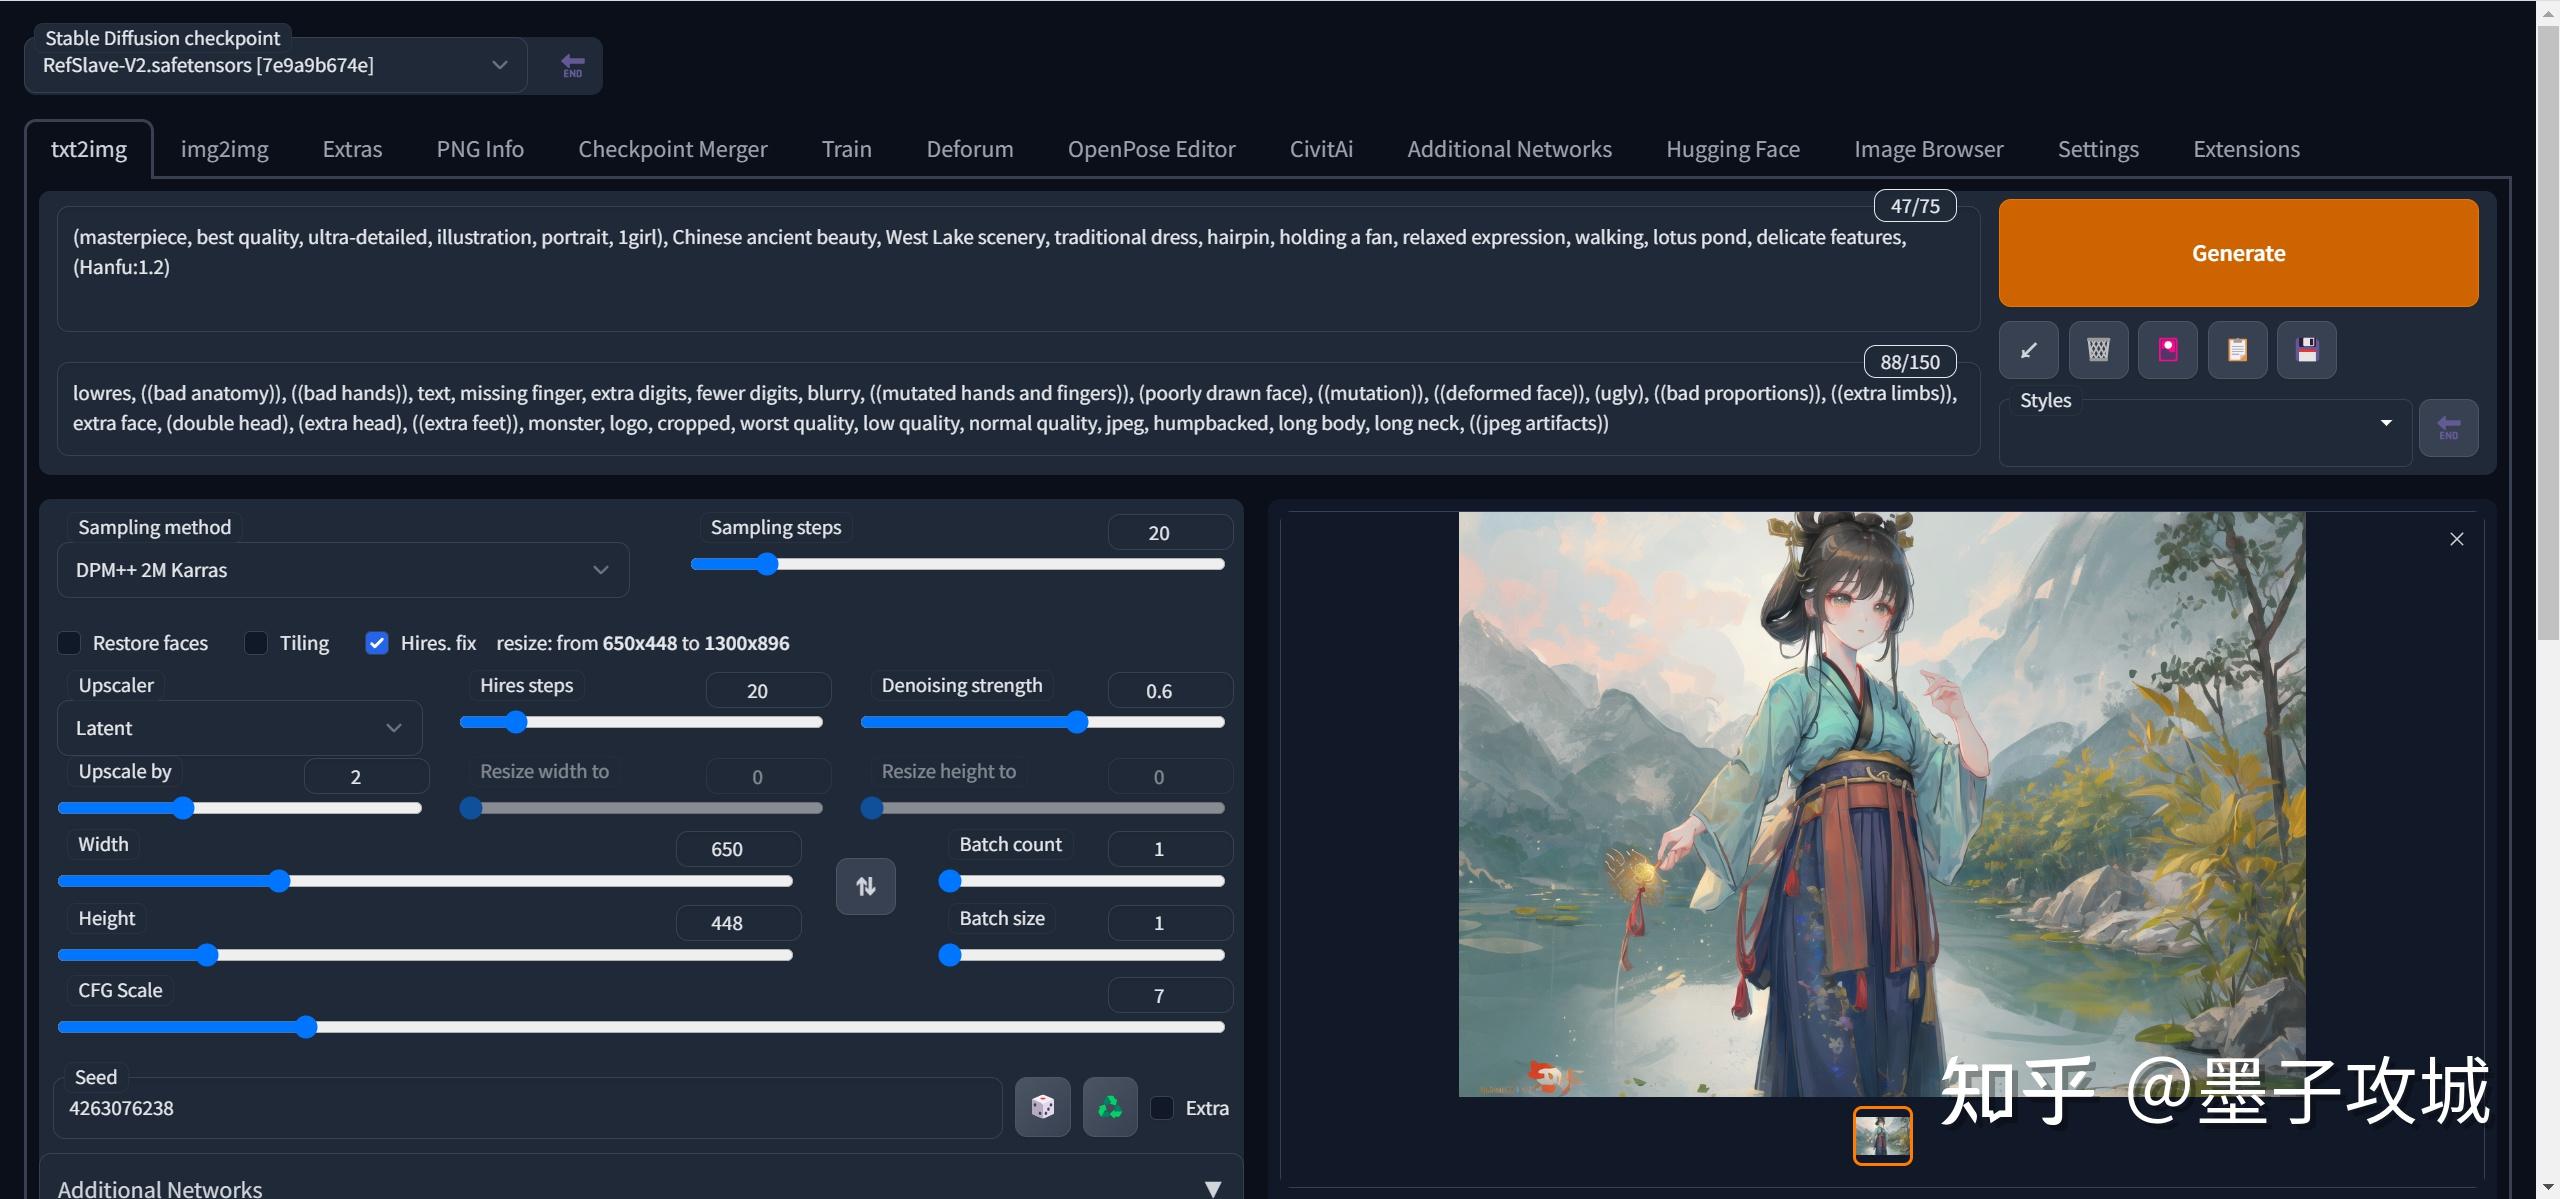Click the refresh checkpoint icon beside model dropdown
The width and height of the screenshot is (2560, 1199).
click(572, 66)
